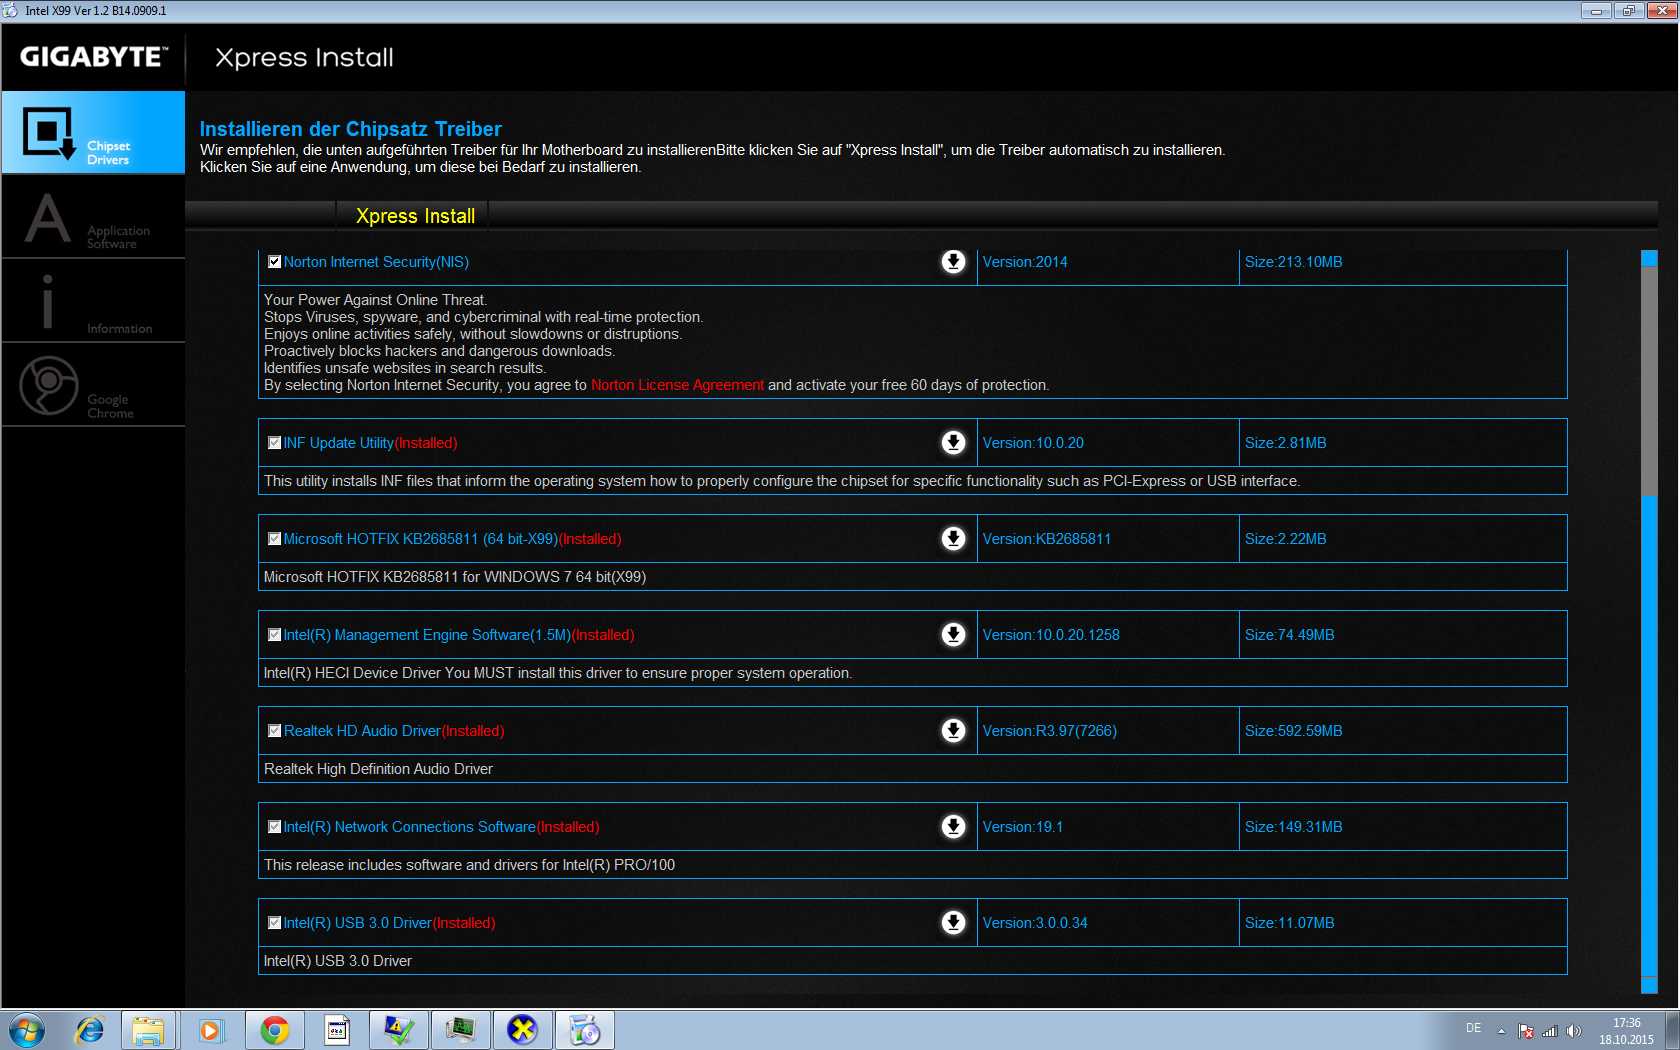Click Size:11.07MB text
Screen dimensions: 1680x1050
pyautogui.click(x=1289, y=923)
